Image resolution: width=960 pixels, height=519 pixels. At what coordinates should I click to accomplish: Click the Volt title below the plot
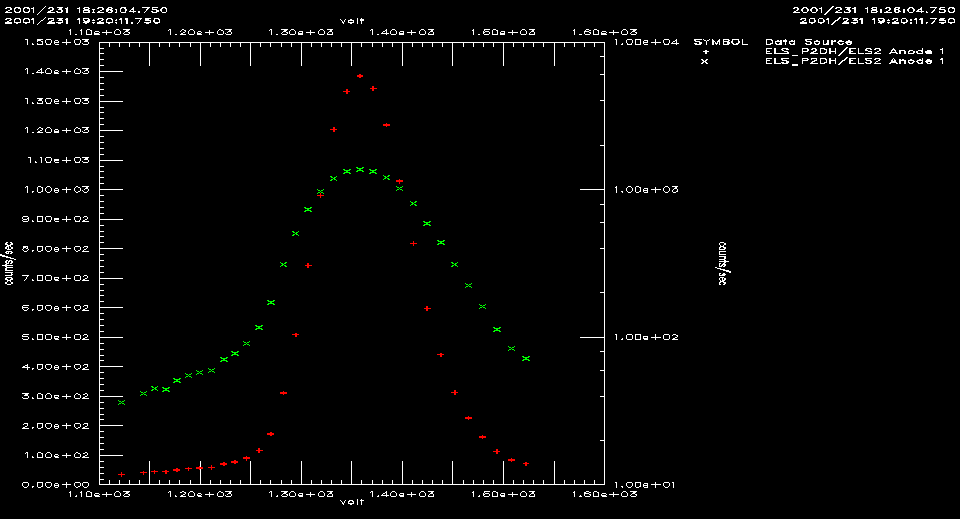pos(352,502)
